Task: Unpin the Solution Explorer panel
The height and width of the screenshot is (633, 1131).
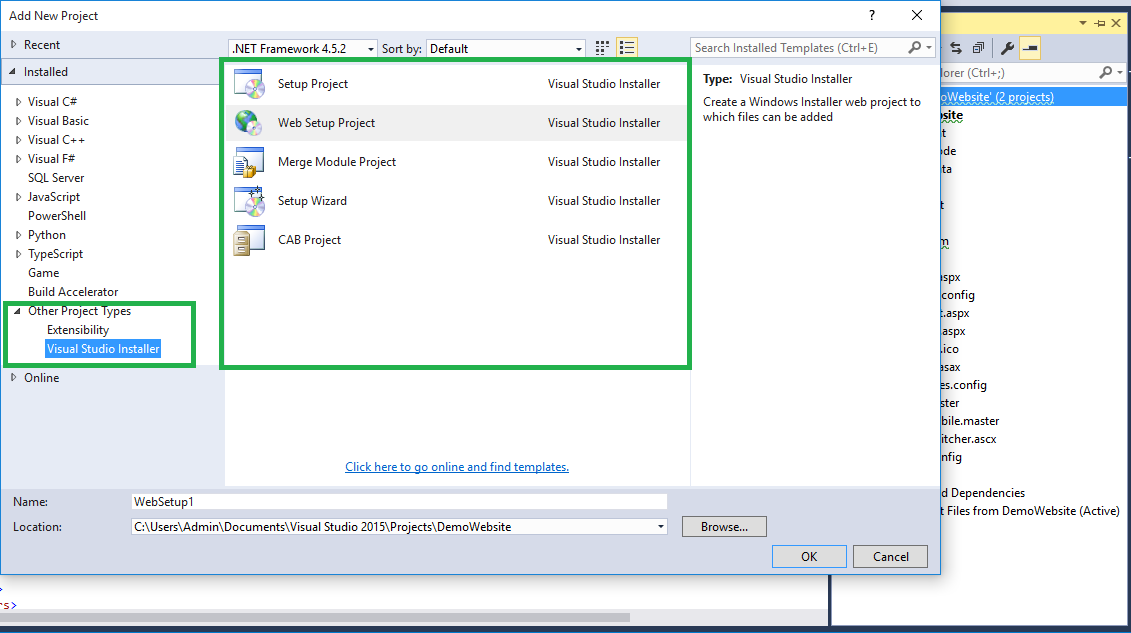Action: (x=1099, y=23)
